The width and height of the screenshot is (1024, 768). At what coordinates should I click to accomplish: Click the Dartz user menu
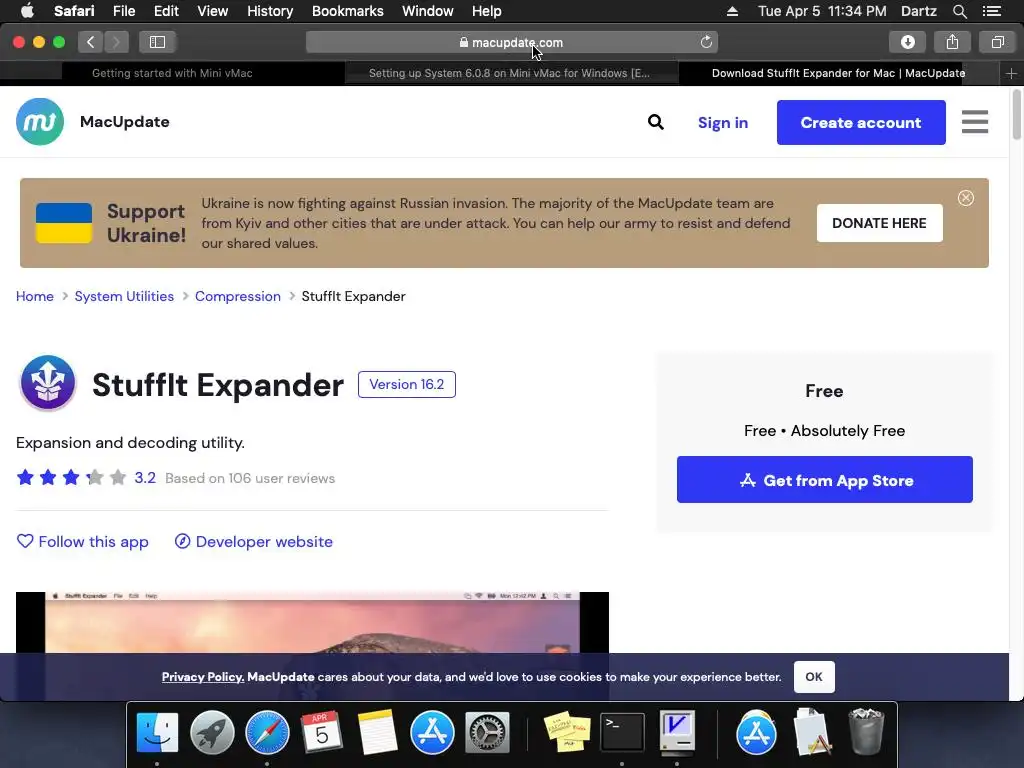918,11
